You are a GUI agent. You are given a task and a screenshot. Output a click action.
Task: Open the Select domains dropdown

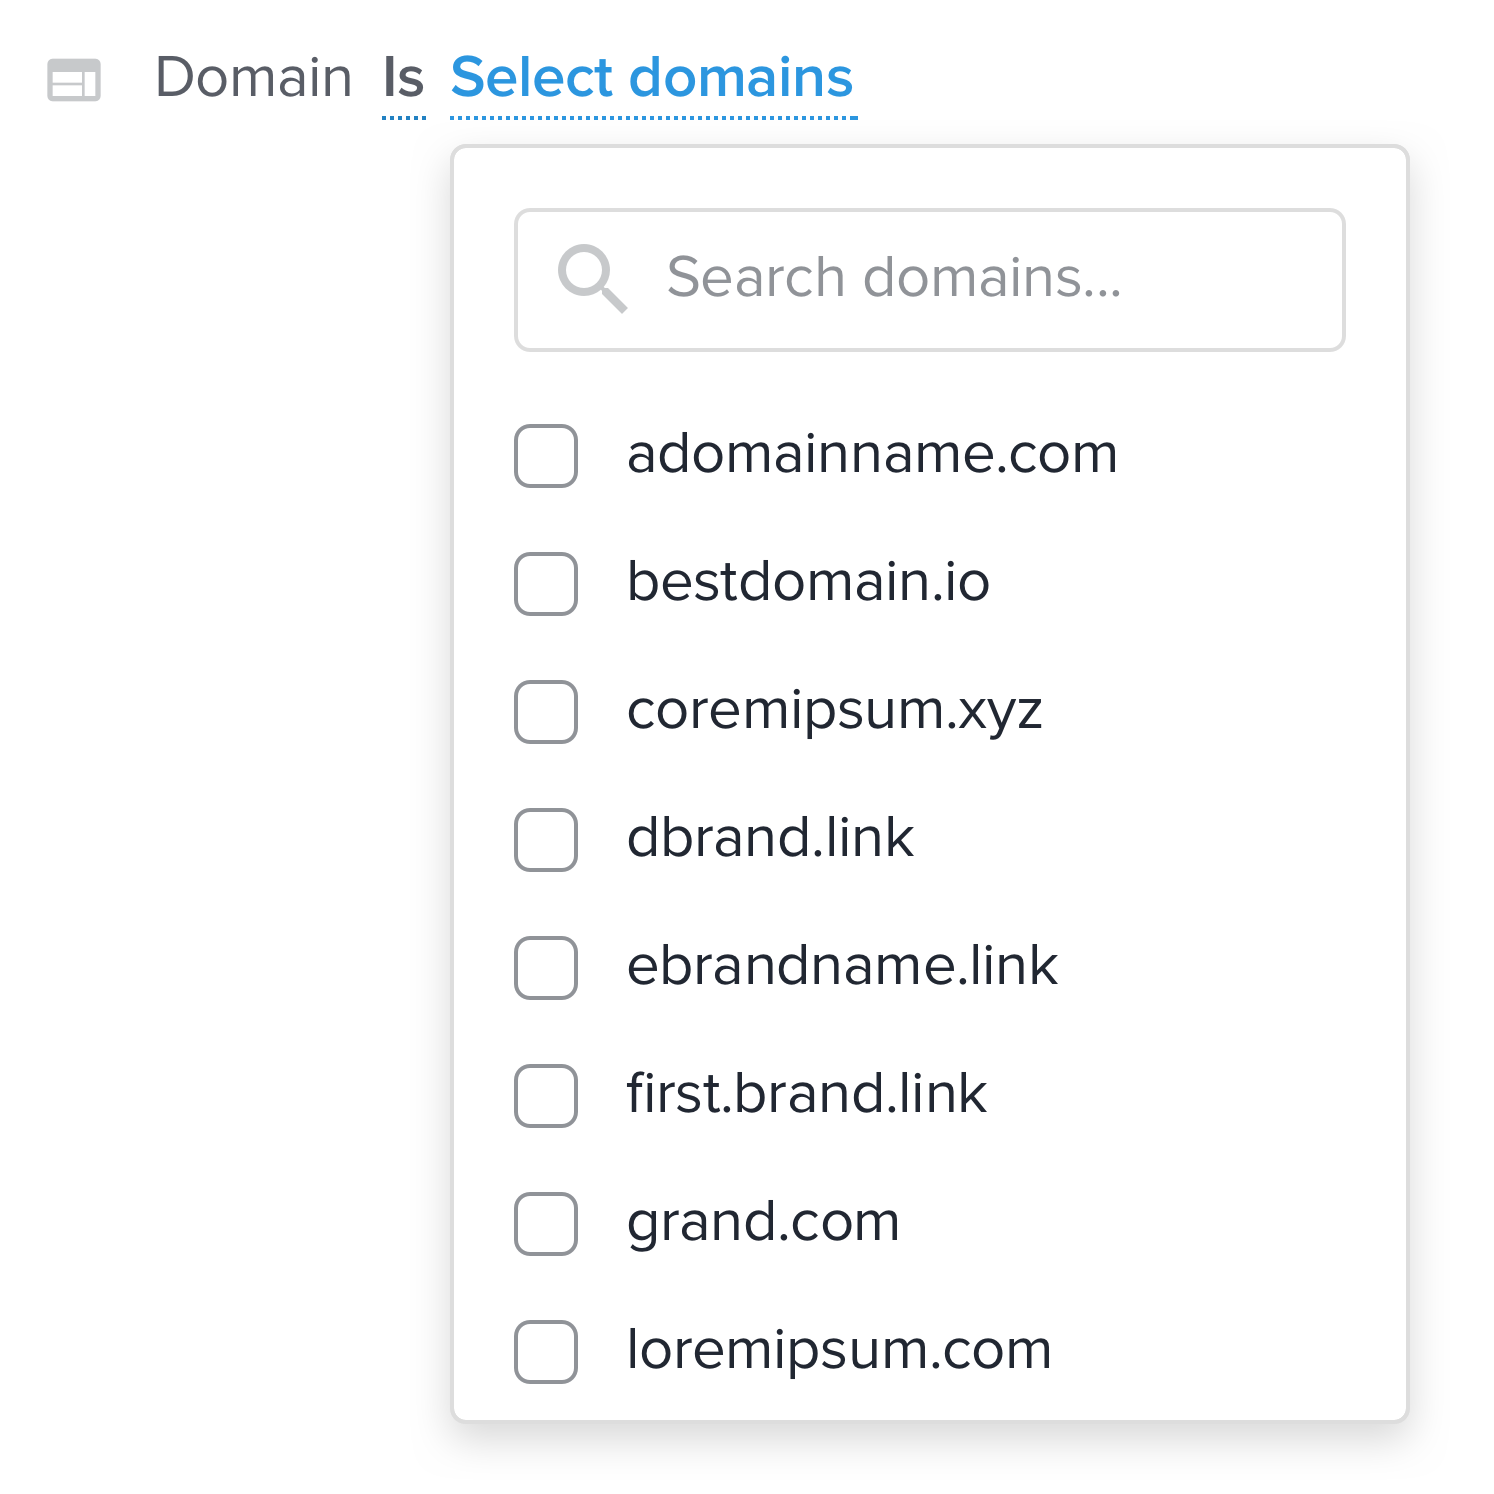coord(652,80)
